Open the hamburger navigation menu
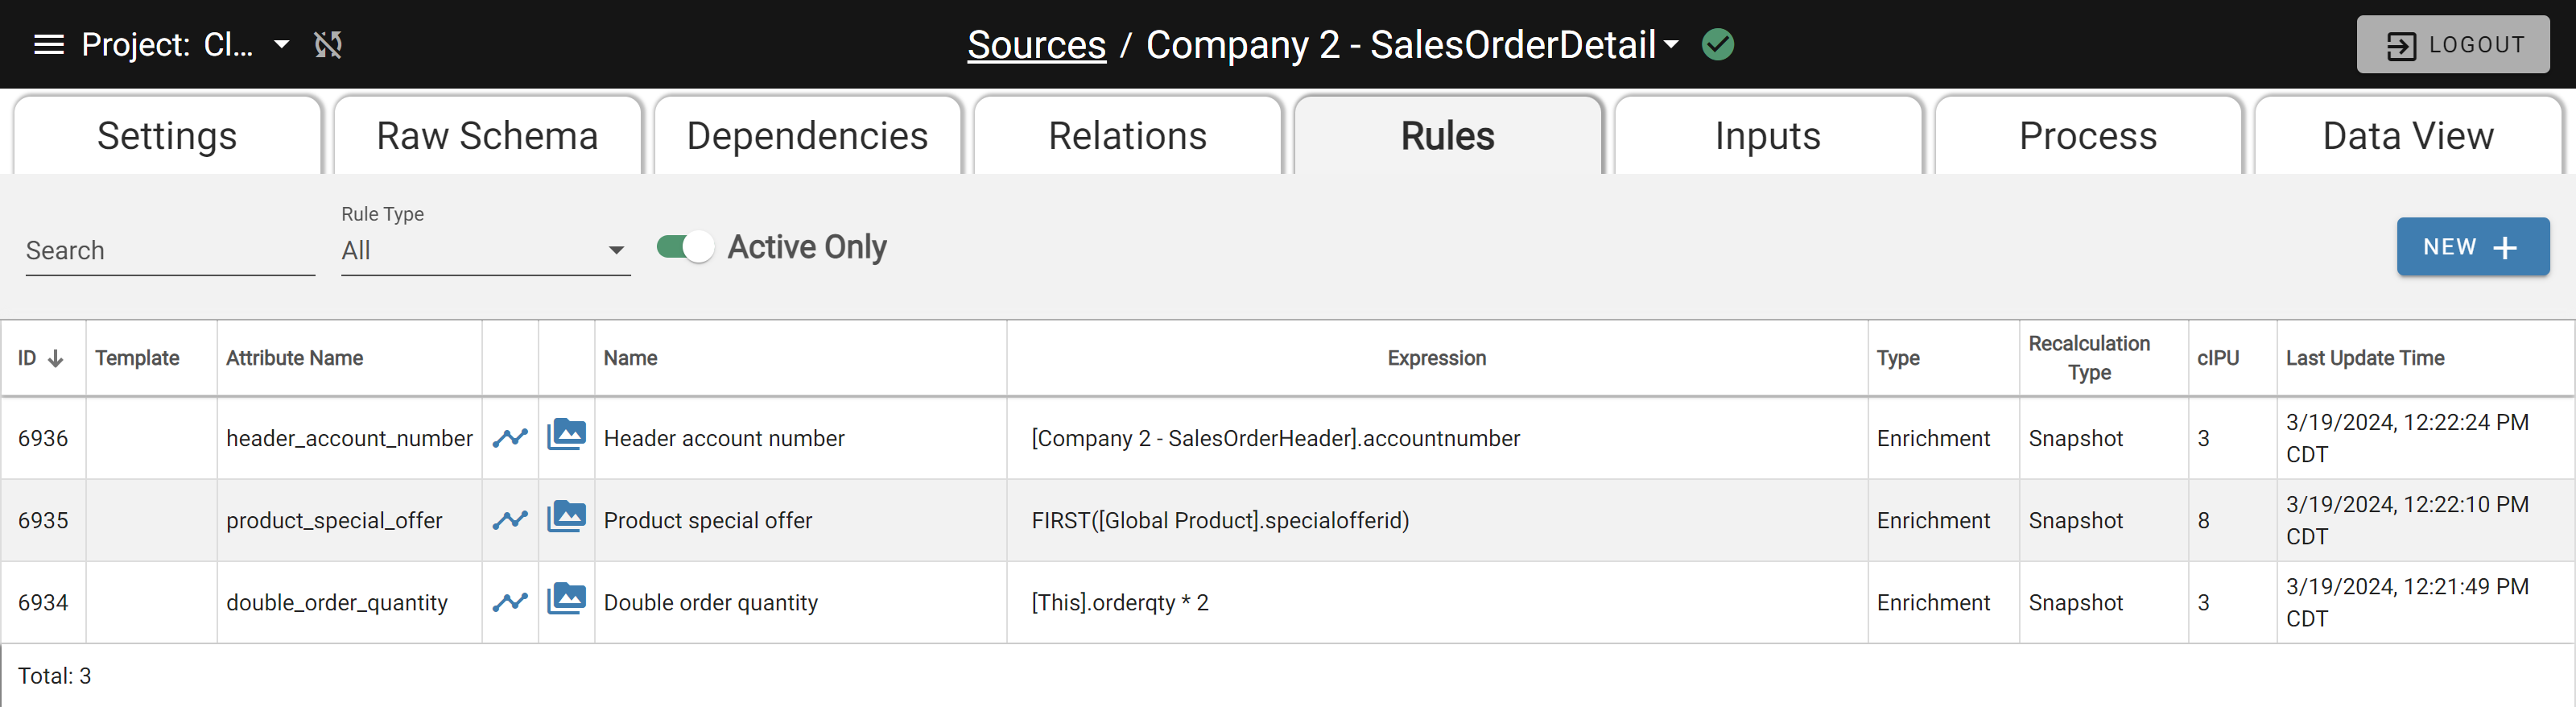Image resolution: width=2576 pixels, height=707 pixels. tap(48, 45)
